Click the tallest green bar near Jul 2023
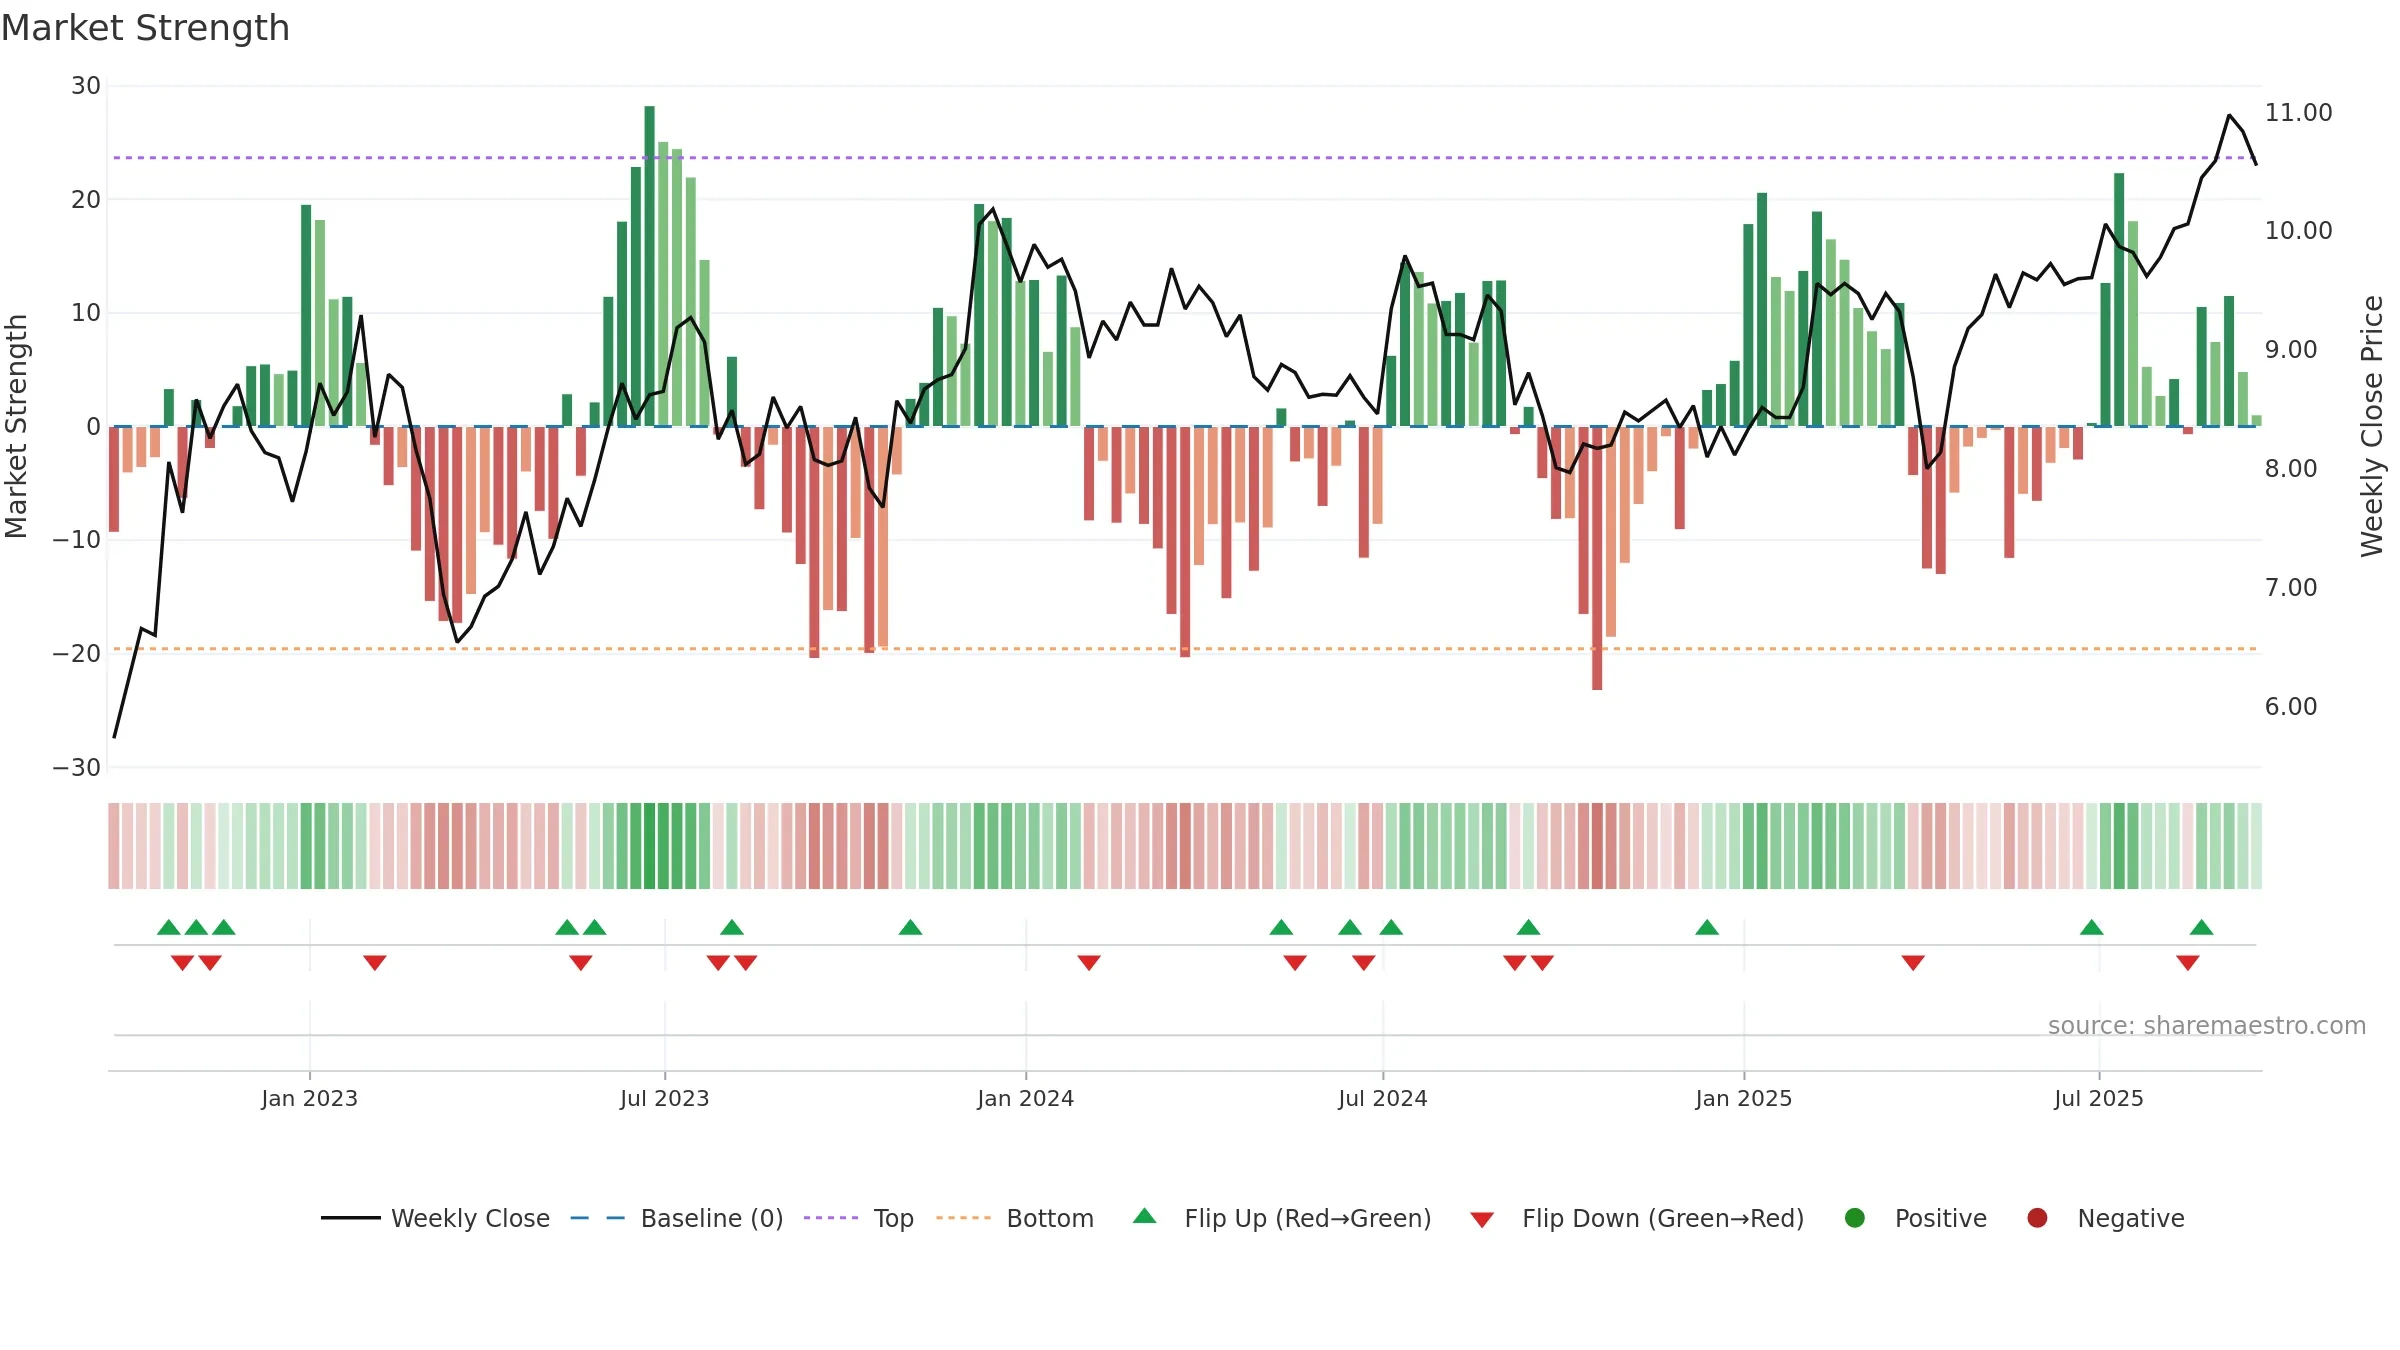Viewport: 2400px width, 1350px height. [649, 266]
